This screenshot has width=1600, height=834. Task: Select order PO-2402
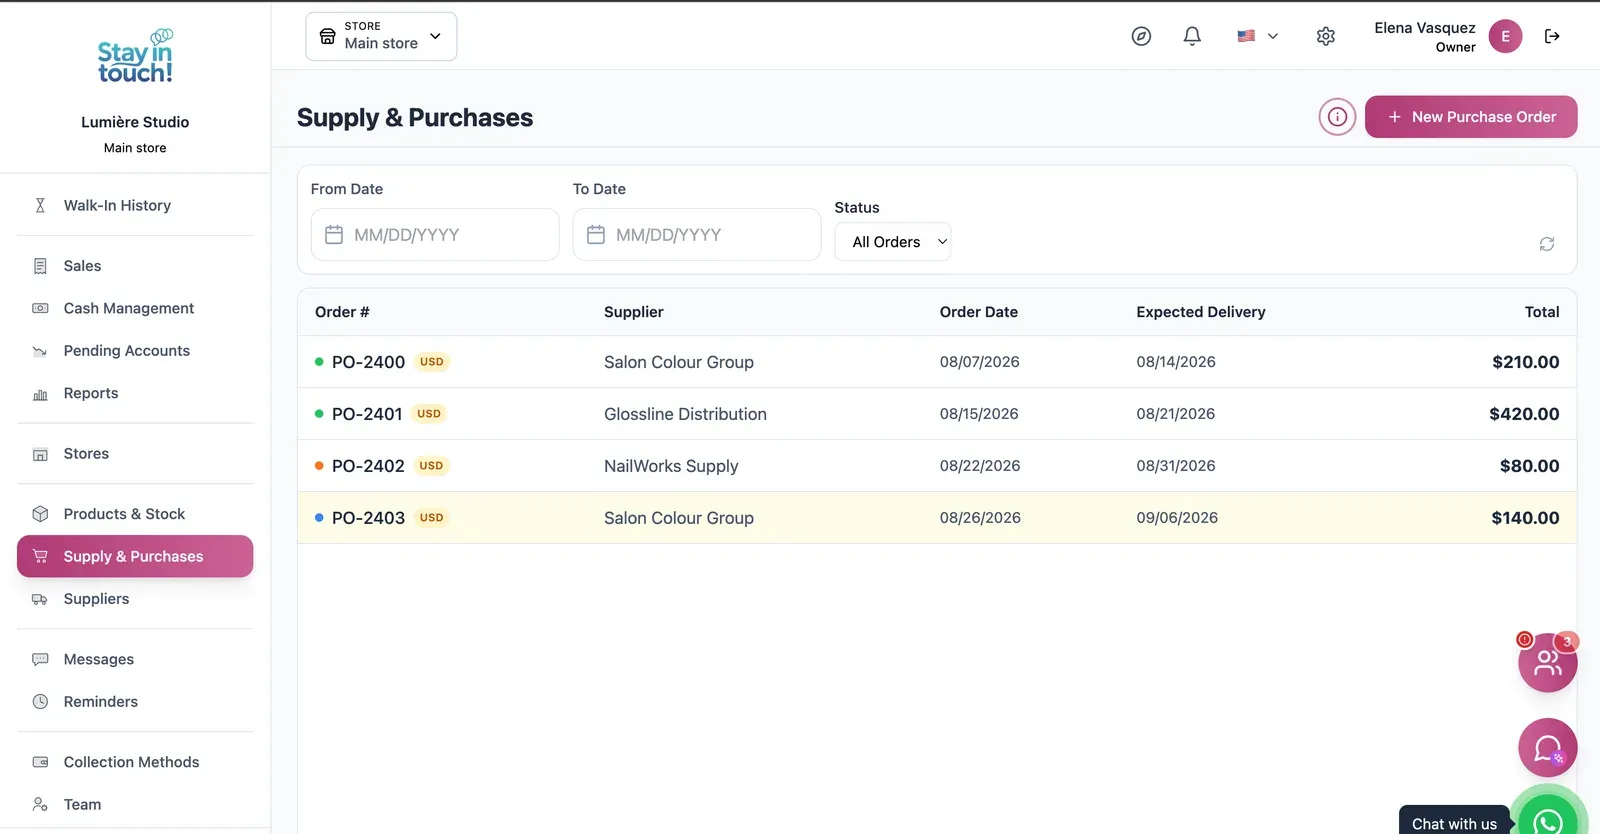[x=937, y=466]
